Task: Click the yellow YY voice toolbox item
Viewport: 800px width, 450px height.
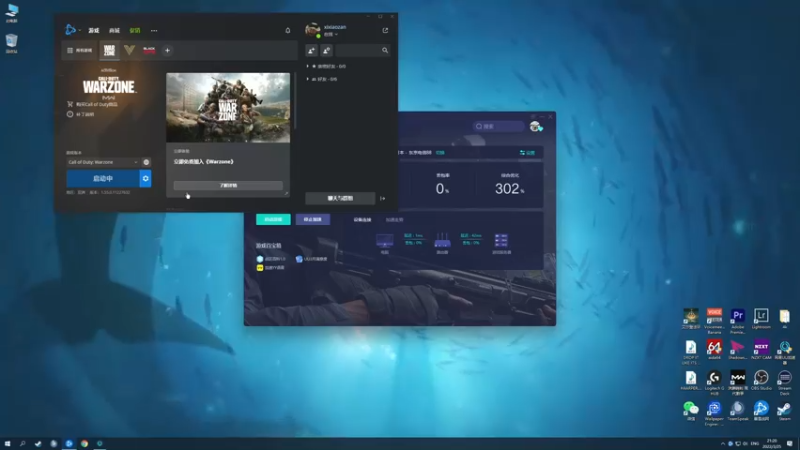Action: click(270, 267)
